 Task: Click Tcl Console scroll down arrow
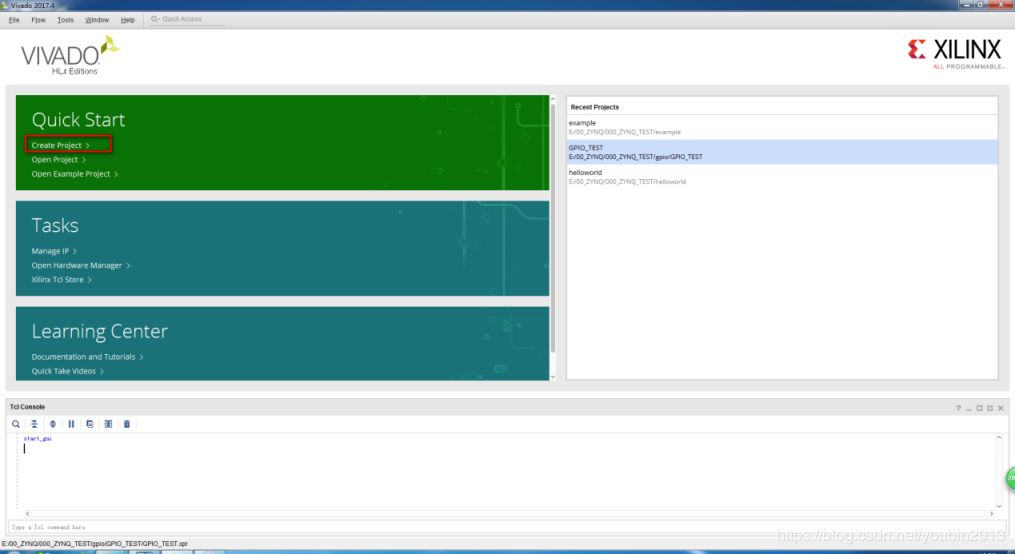pyautogui.click(x=999, y=506)
